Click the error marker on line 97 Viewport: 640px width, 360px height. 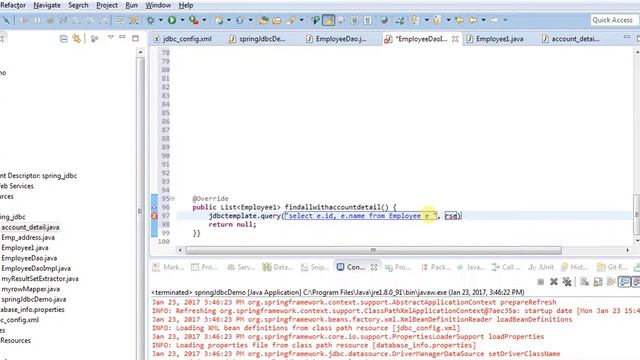[154, 216]
